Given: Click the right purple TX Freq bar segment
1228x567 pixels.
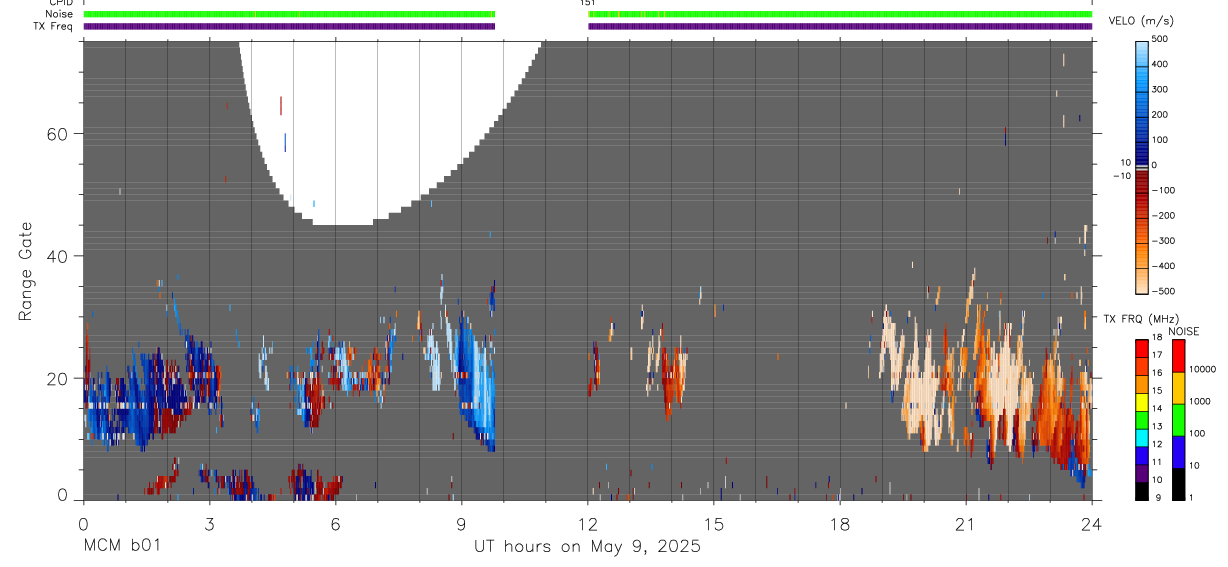Looking at the screenshot, I should pyautogui.click(x=840, y=26).
